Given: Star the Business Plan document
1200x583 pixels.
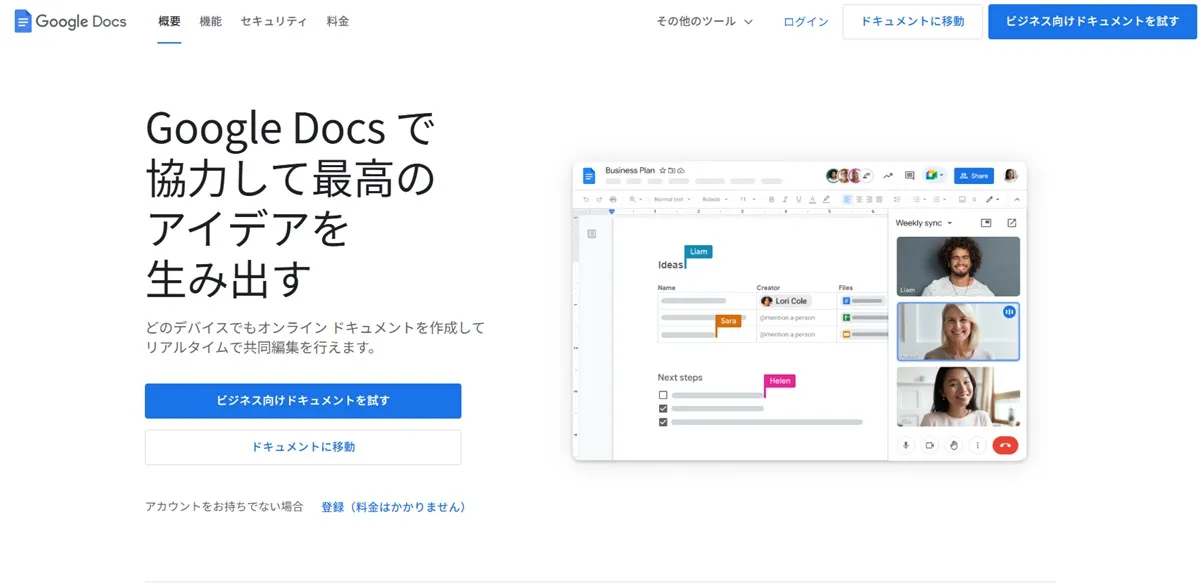Looking at the screenshot, I should coord(662,170).
